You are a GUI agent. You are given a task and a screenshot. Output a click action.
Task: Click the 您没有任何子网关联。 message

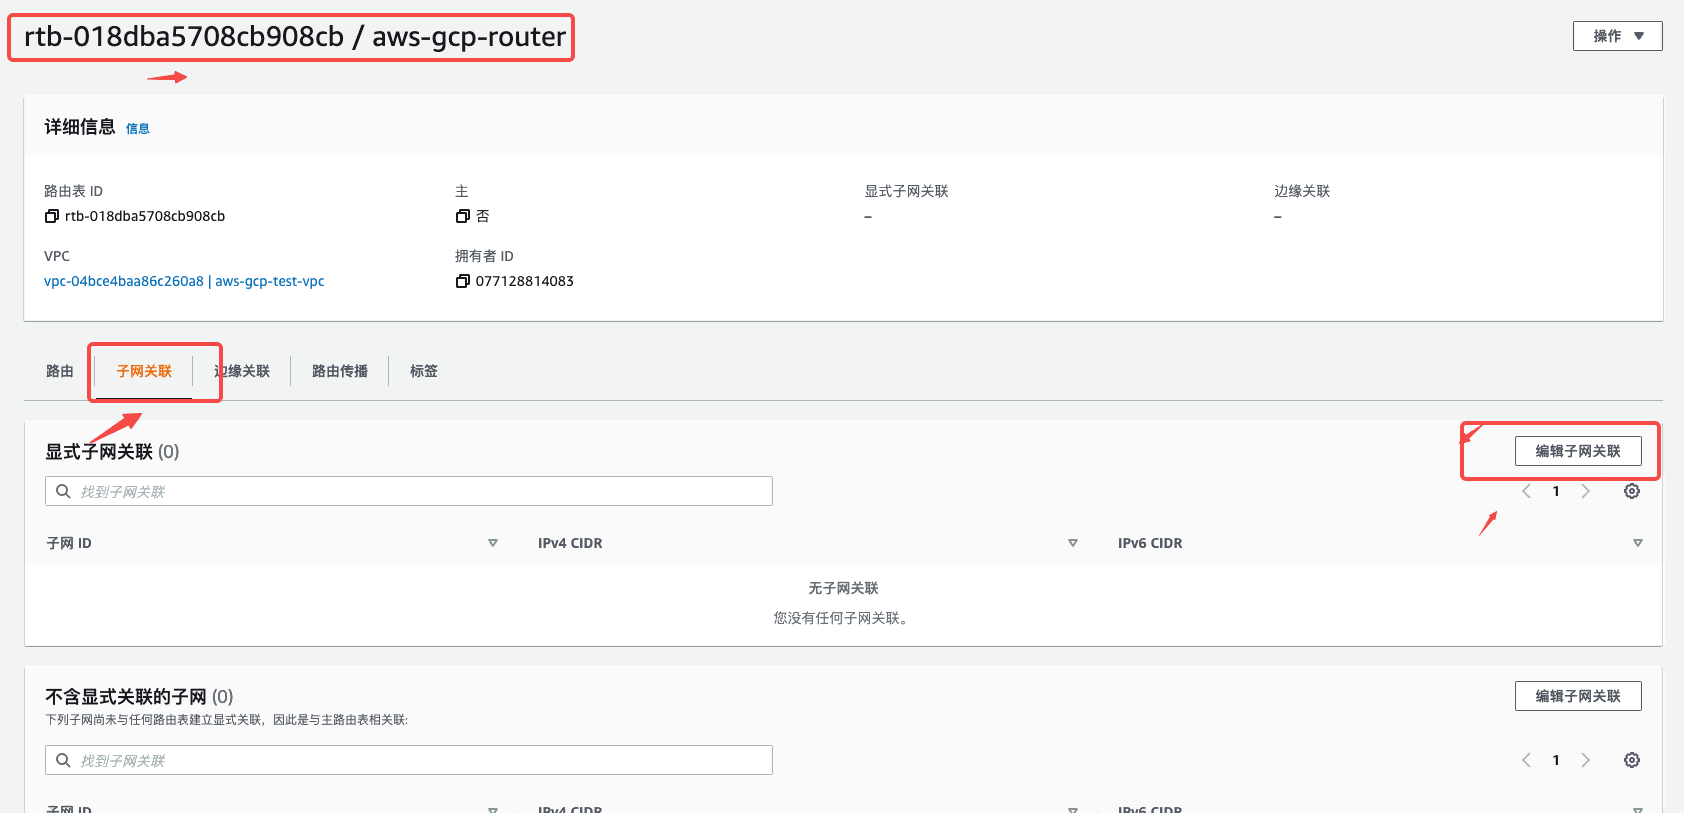click(x=843, y=618)
